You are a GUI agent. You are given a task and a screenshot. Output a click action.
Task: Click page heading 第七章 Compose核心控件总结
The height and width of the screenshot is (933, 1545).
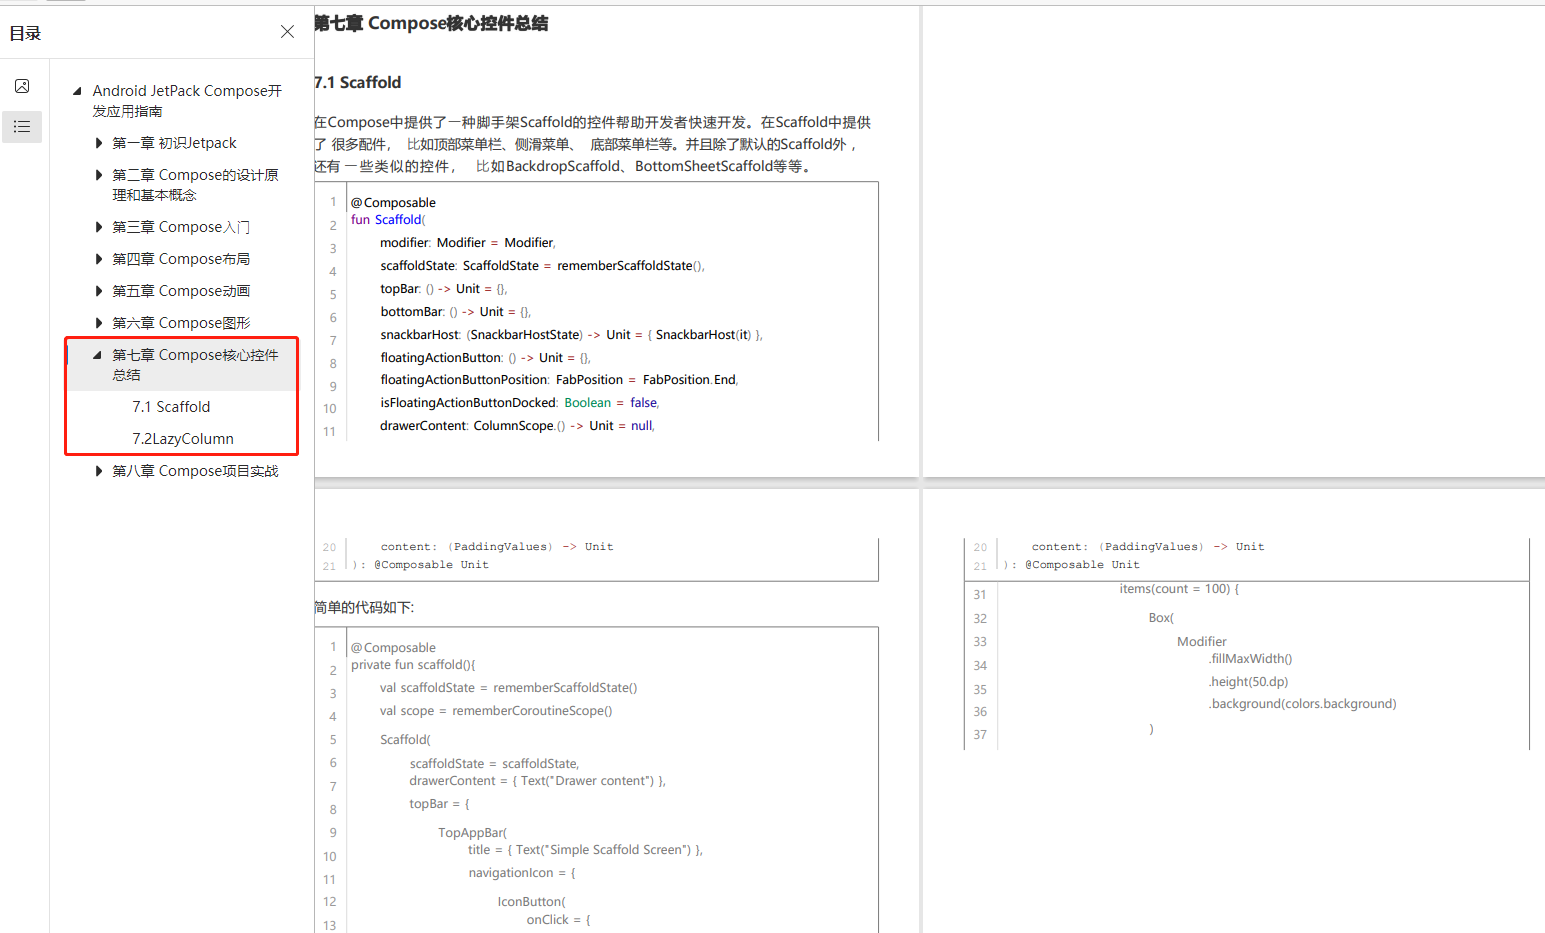(431, 23)
